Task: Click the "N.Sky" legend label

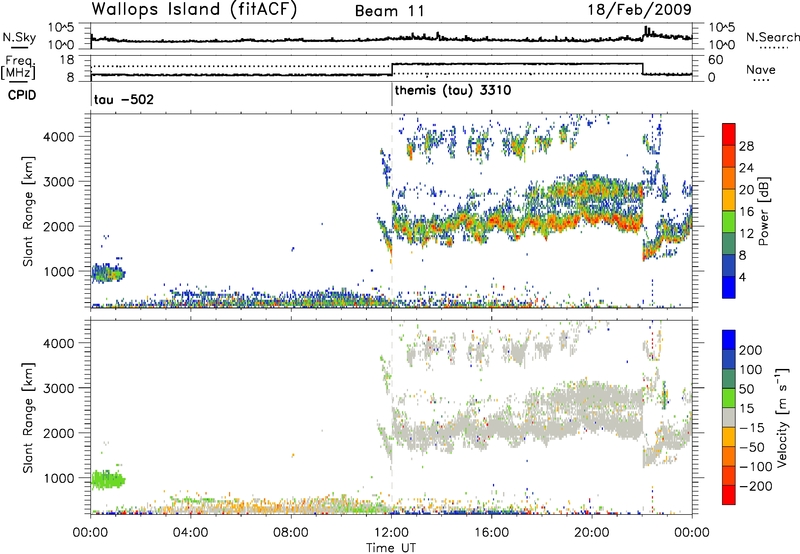Action: point(19,37)
